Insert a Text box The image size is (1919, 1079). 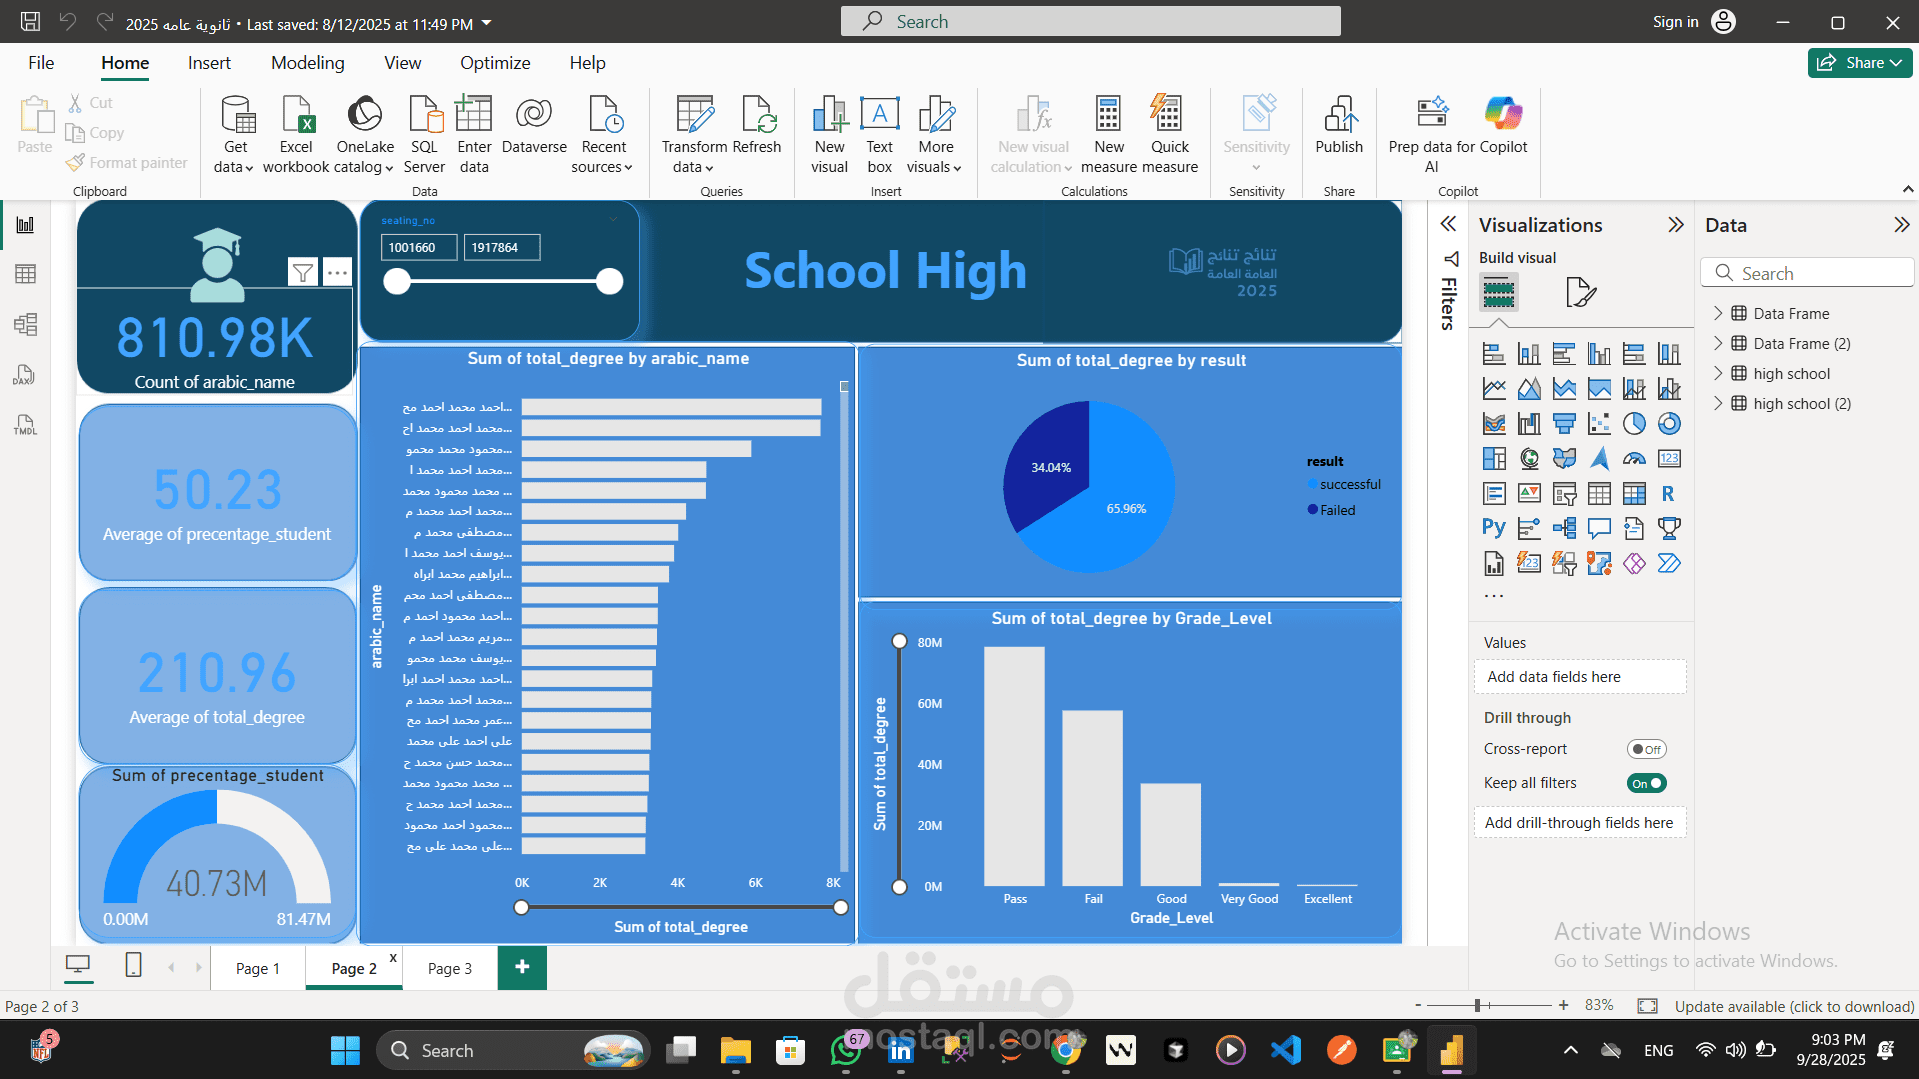[880, 135]
